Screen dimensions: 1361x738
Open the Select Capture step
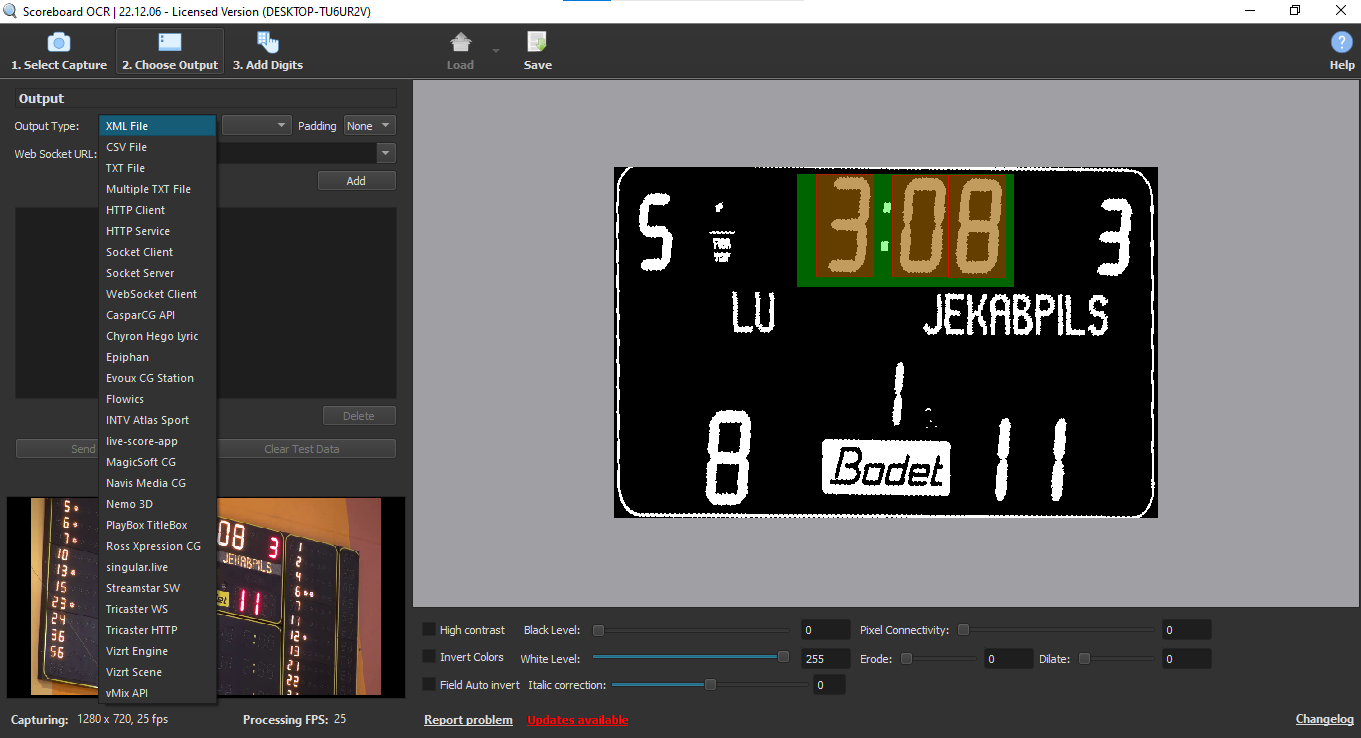tap(59, 51)
